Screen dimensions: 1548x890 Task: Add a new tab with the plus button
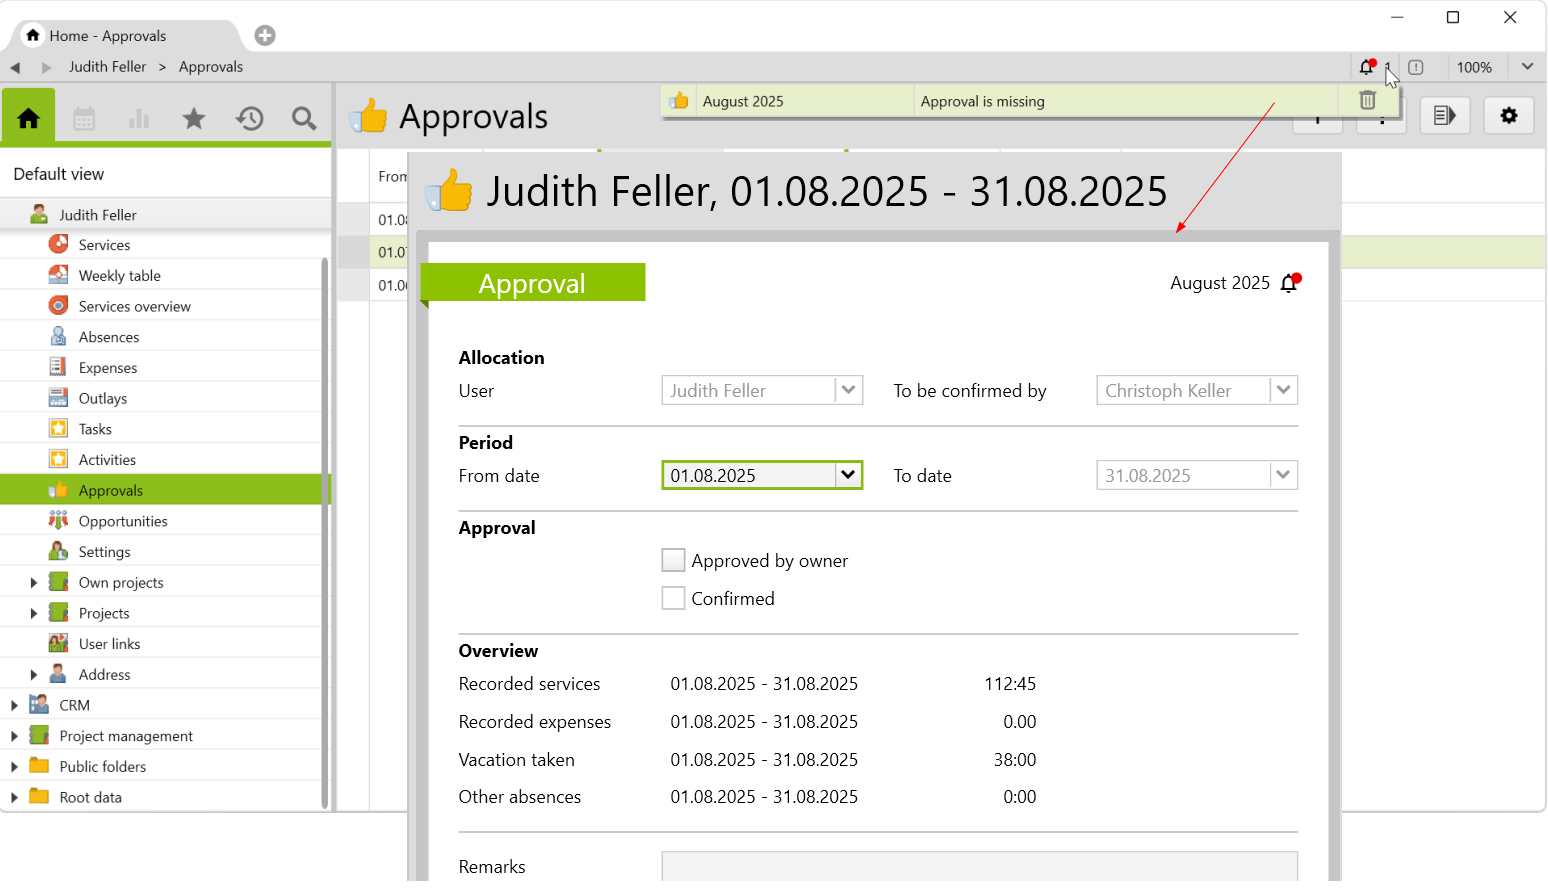pyautogui.click(x=265, y=36)
